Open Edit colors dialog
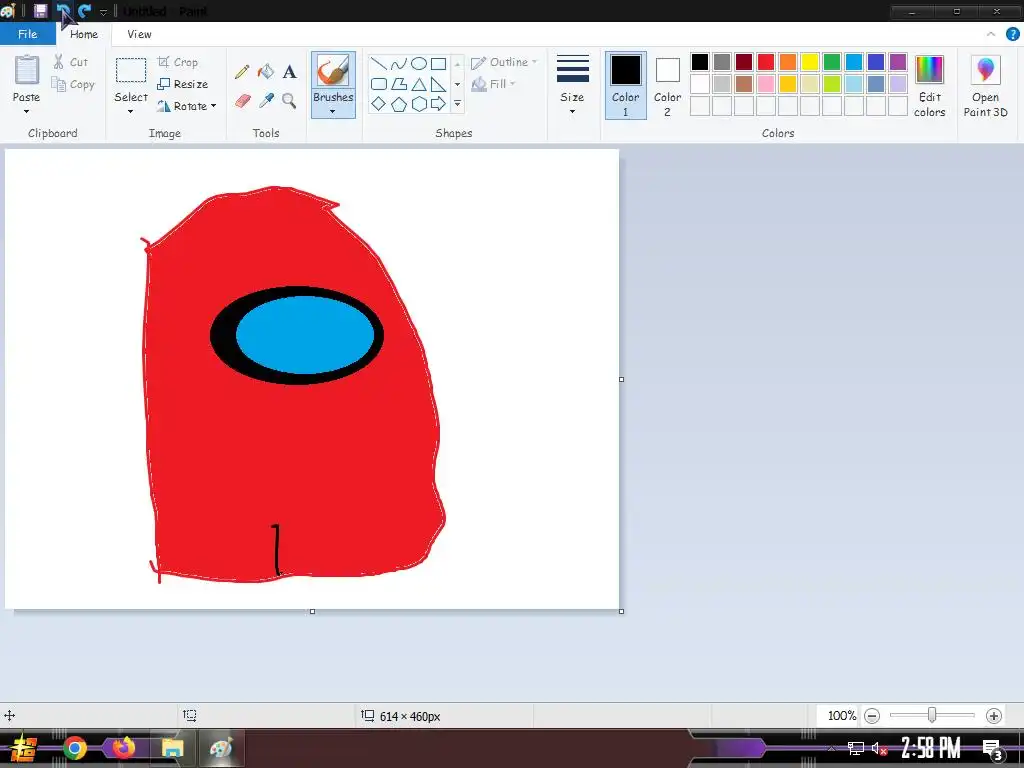 coord(929,86)
